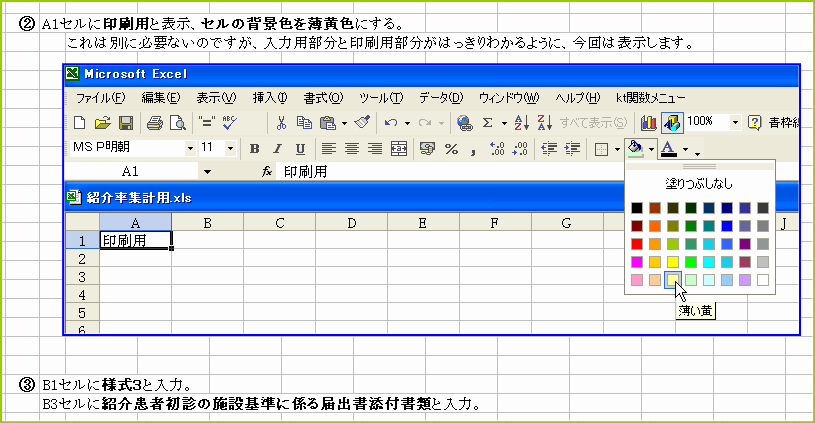Undo the last action with the Undo arrow icon
The image size is (815, 423).
(x=391, y=123)
